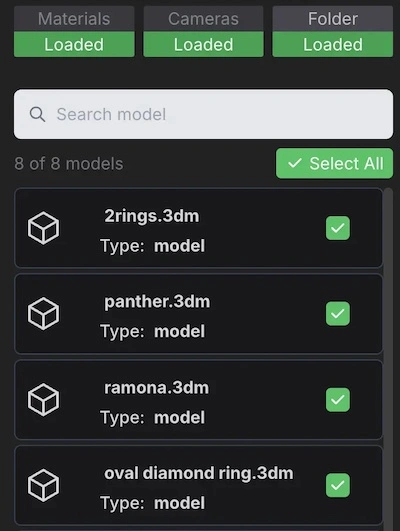This screenshot has width=400, height=531.
Task: Click the magnifier icon in the search box
Action: (x=37, y=114)
